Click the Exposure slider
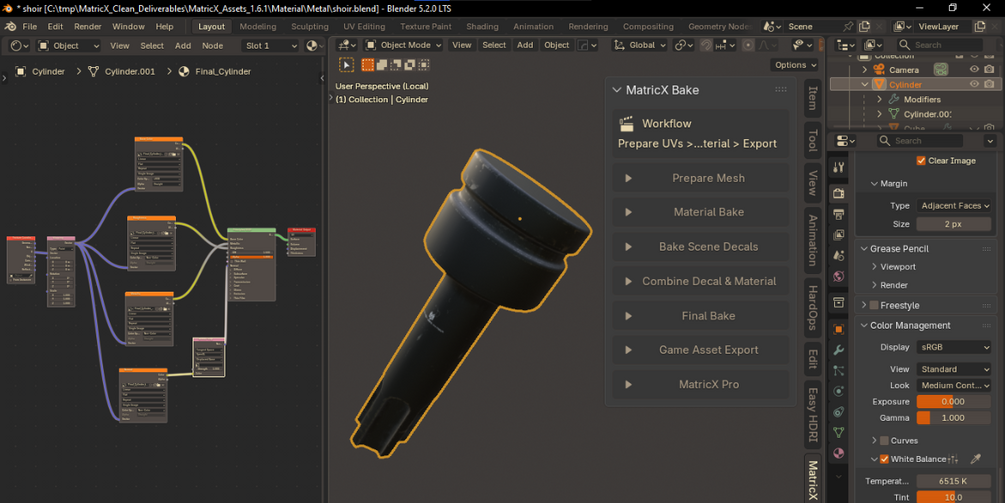1005x503 pixels. tap(954, 402)
